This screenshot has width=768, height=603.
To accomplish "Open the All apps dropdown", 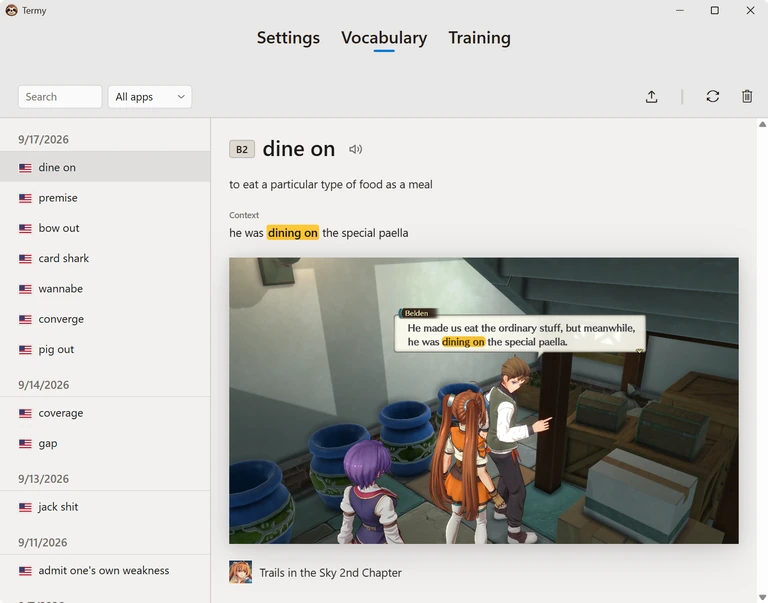I will pyautogui.click(x=150, y=97).
